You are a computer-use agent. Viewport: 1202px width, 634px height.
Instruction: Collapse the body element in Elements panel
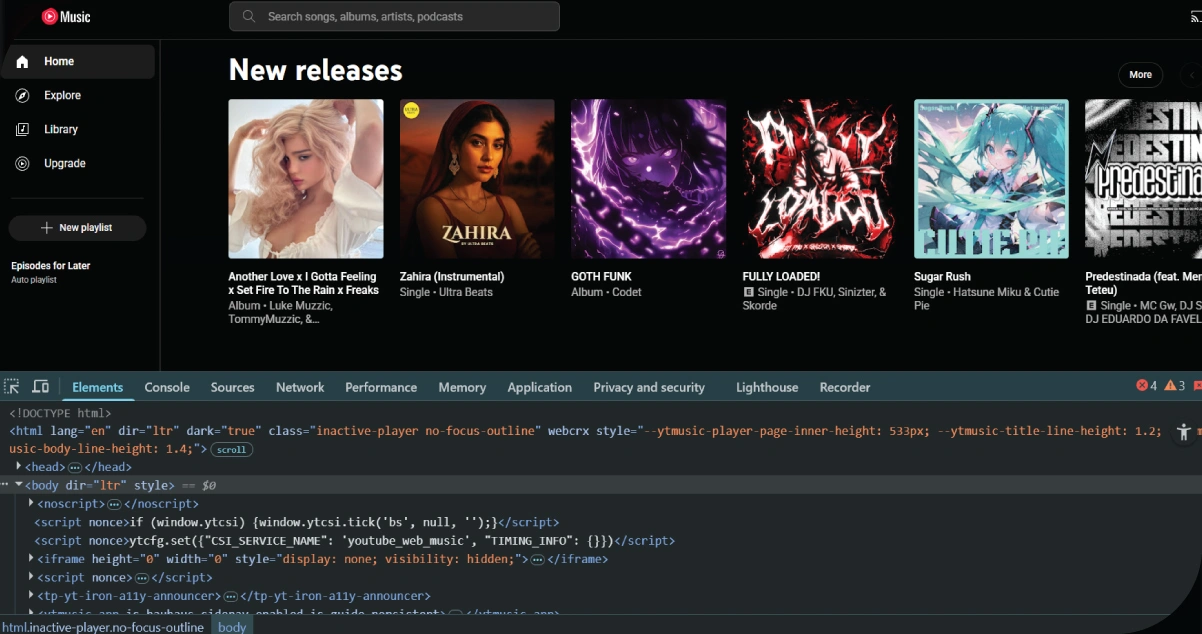click(x=18, y=485)
